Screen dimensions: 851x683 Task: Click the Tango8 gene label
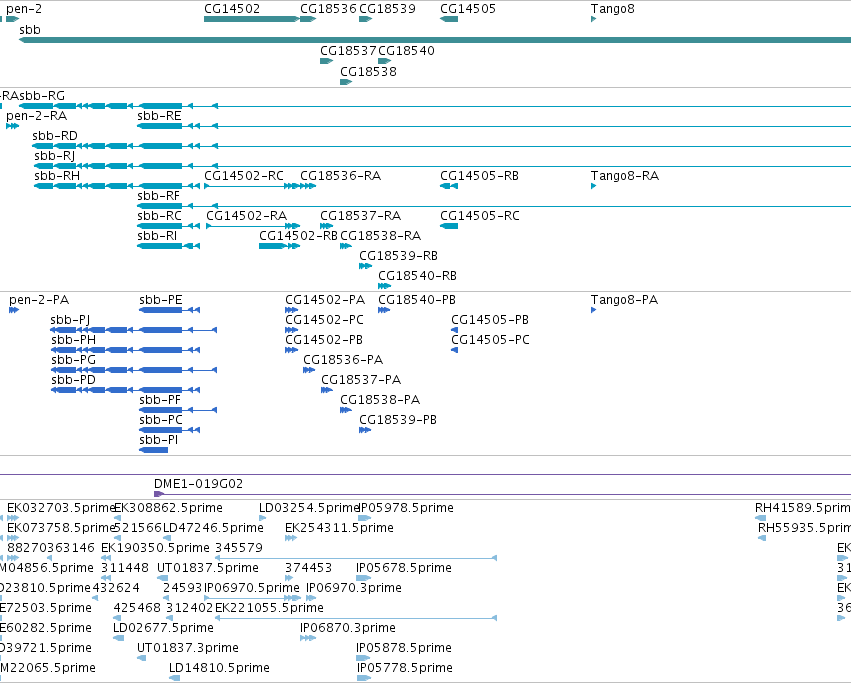(x=613, y=9)
